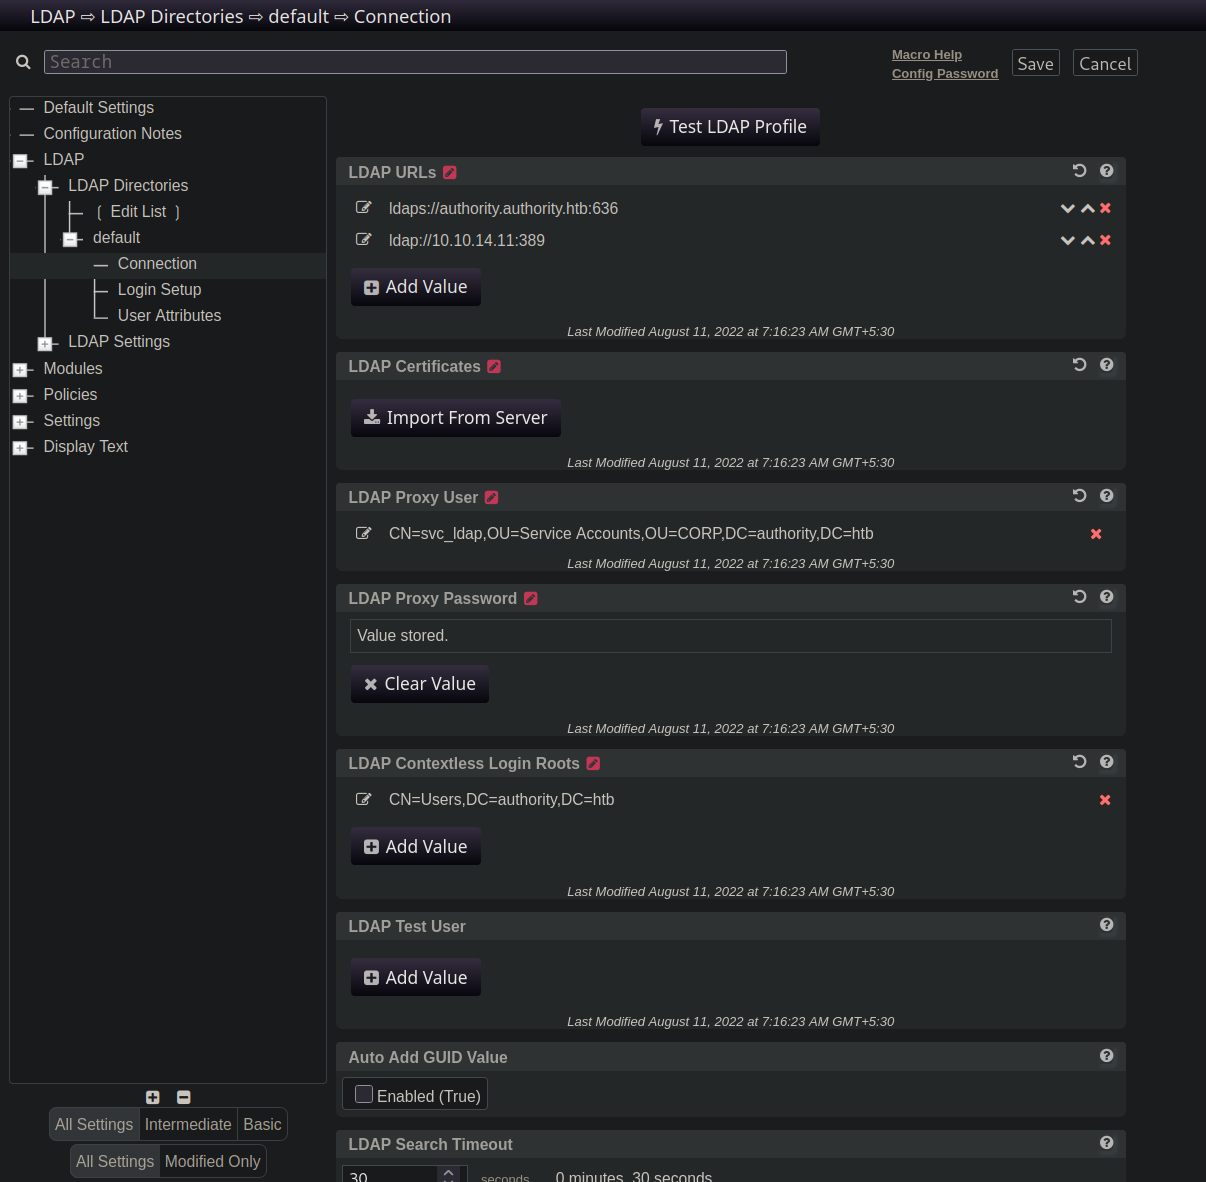Expand the Modules tree node
The image size is (1206, 1182).
(19, 370)
